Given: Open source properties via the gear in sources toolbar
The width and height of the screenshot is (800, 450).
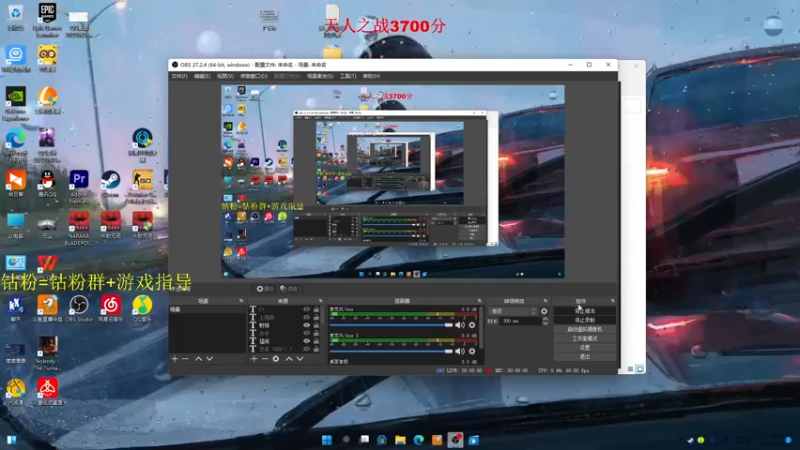Looking at the screenshot, I should [276, 359].
